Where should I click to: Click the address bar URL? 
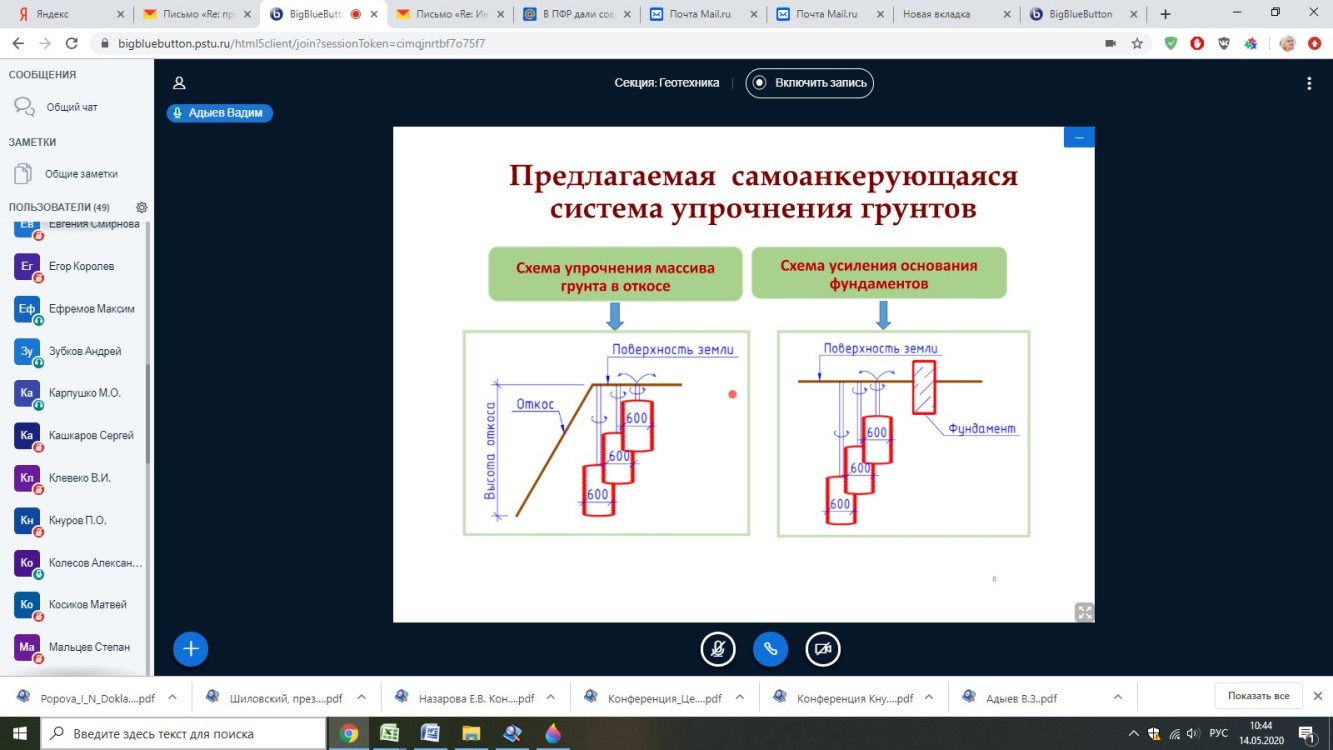pyautogui.click(x=302, y=44)
